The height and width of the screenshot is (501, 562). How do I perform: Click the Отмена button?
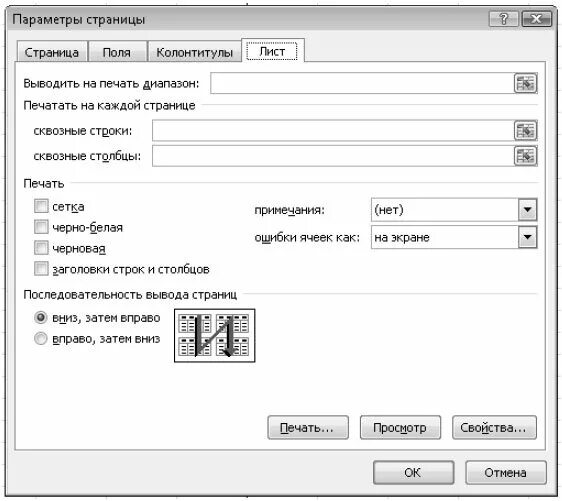coord(506,472)
